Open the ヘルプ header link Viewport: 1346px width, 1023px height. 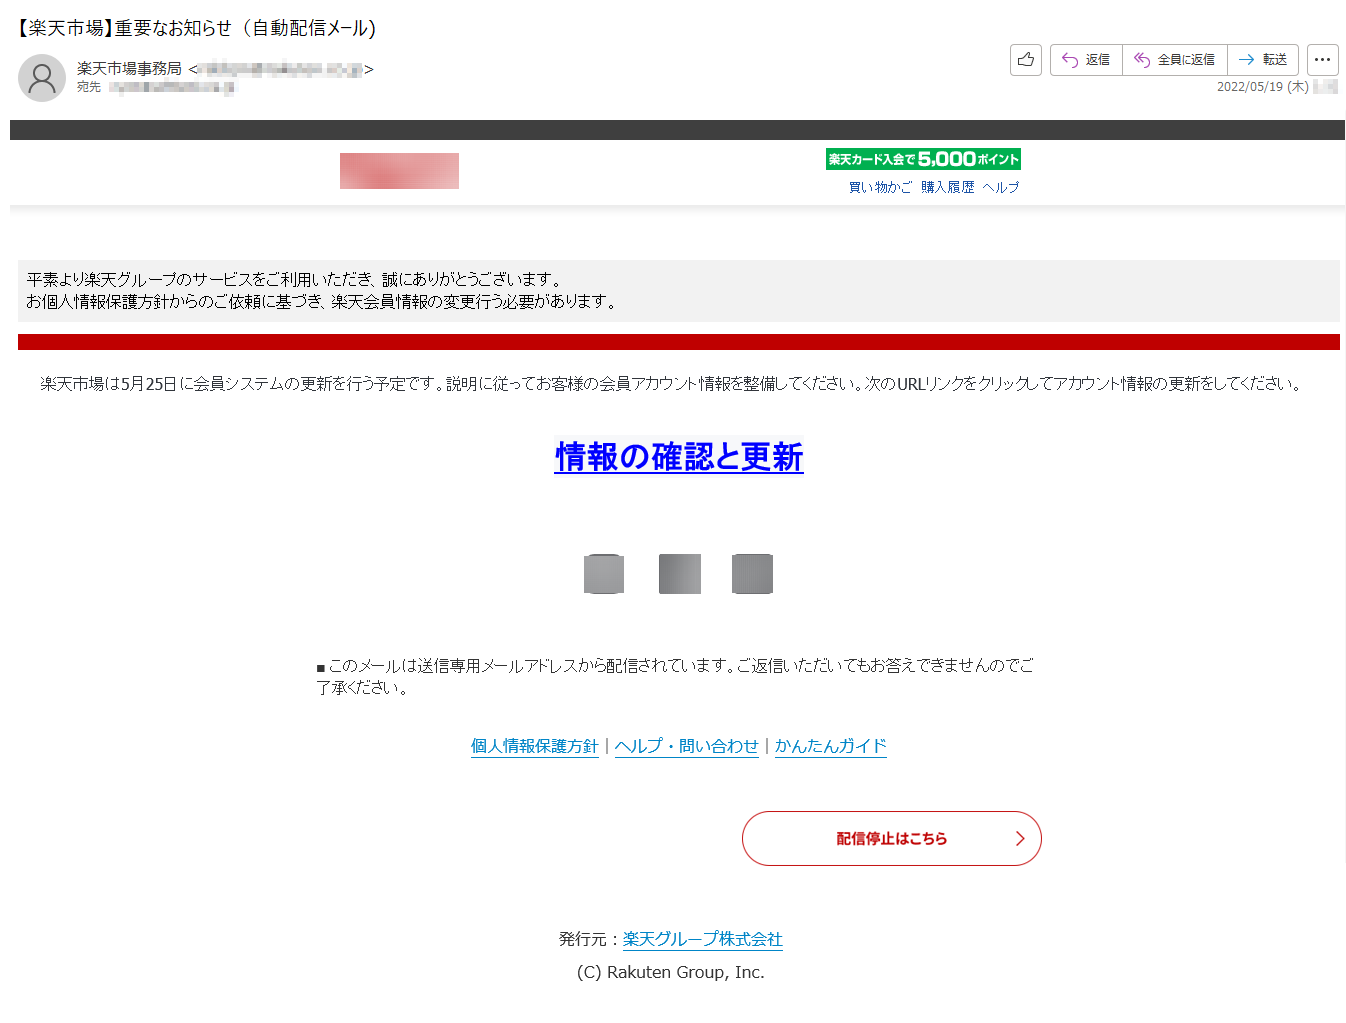click(x=1000, y=187)
